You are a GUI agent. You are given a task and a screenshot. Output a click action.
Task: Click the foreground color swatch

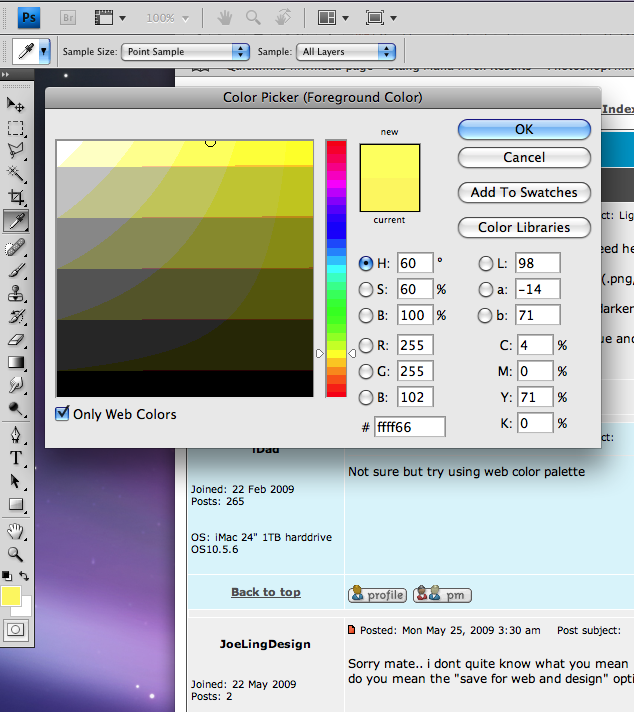11,597
